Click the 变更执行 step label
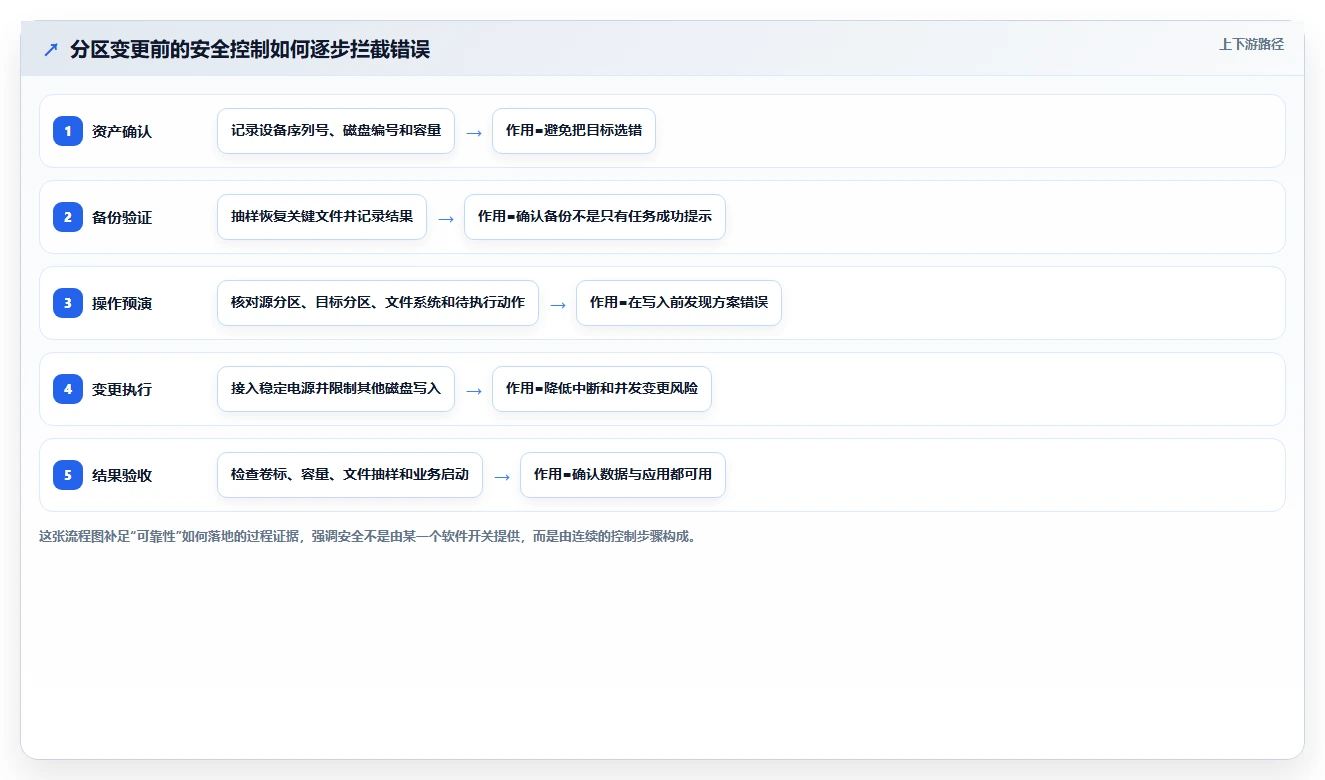Viewport: 1325px width, 780px height. click(122, 389)
